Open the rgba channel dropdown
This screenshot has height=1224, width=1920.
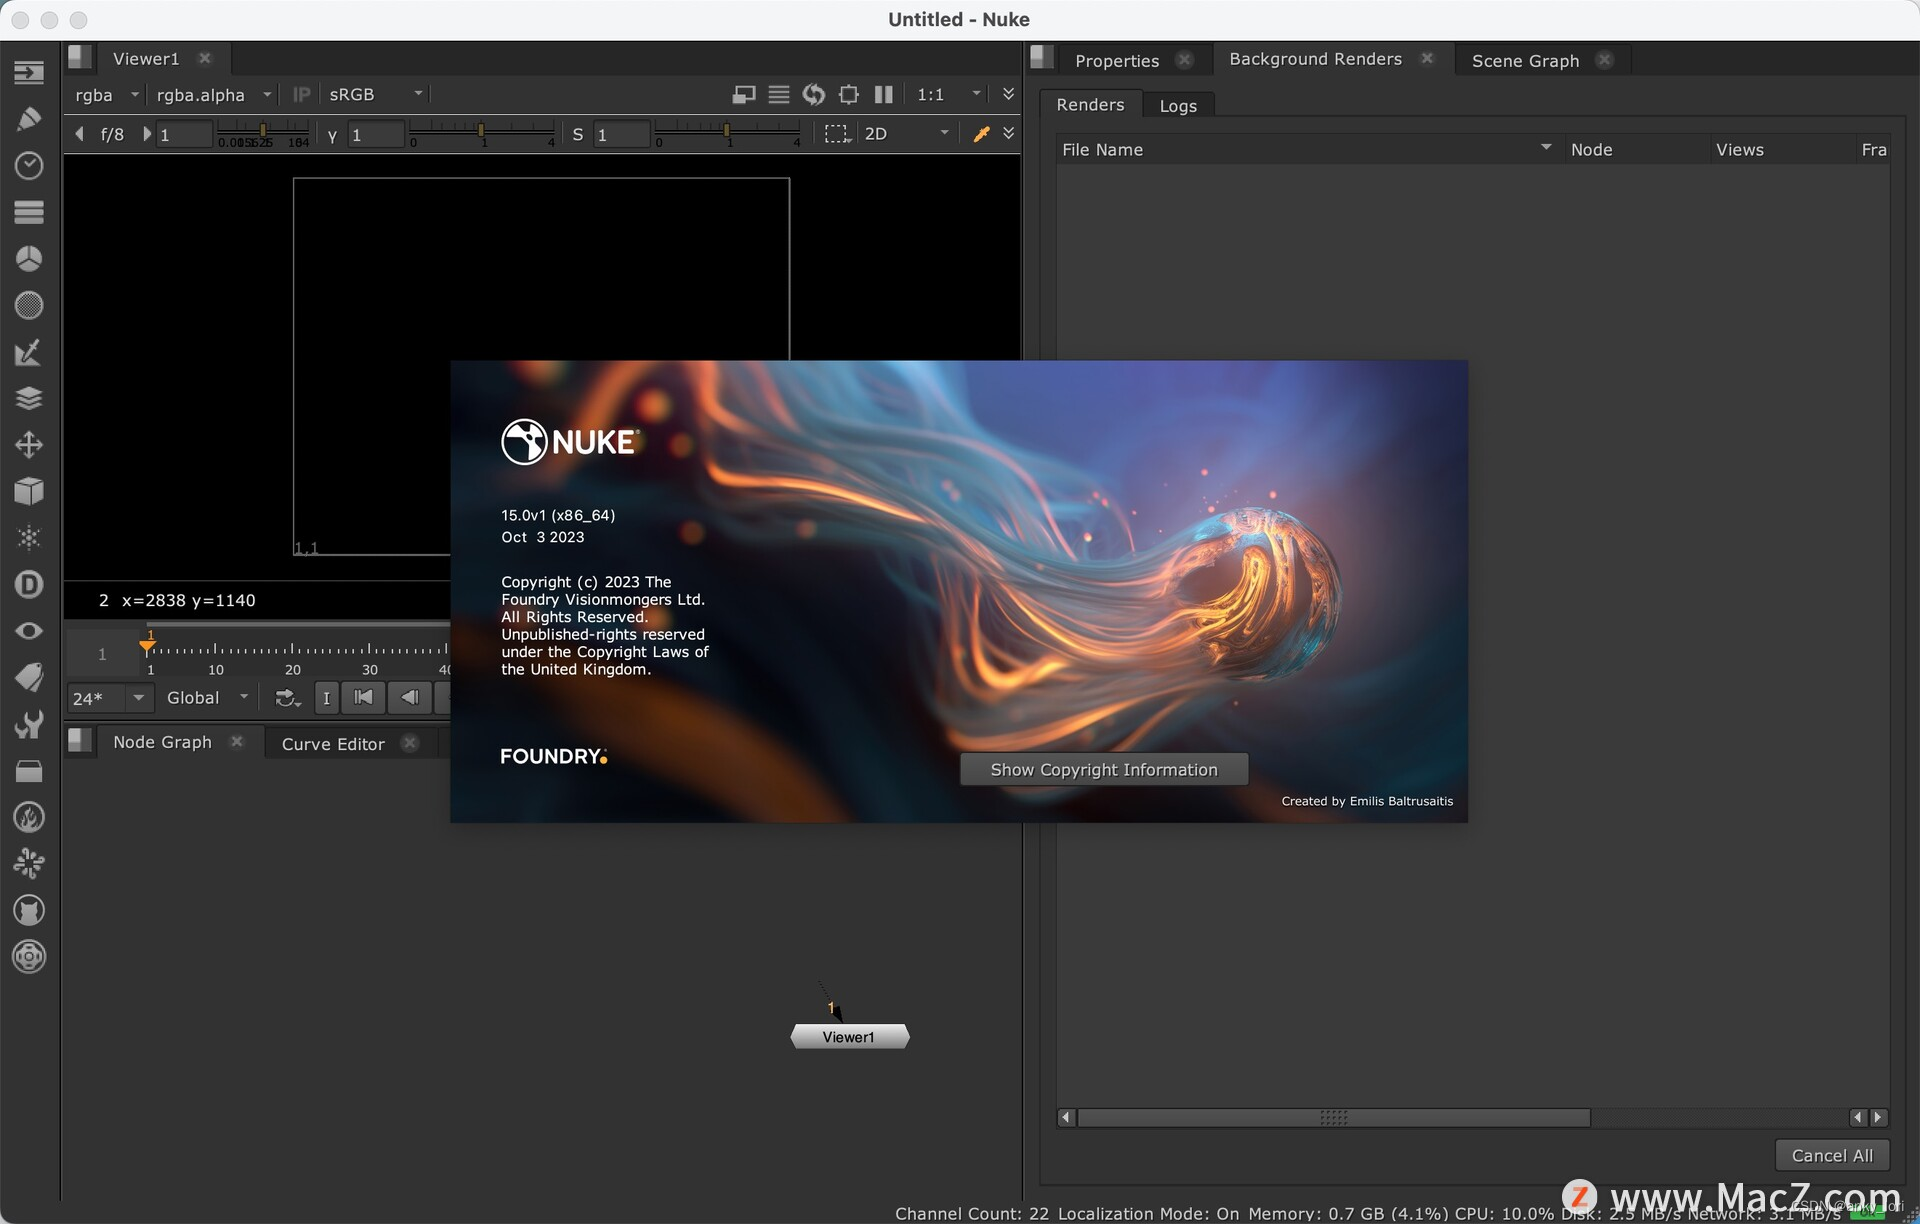coord(106,95)
